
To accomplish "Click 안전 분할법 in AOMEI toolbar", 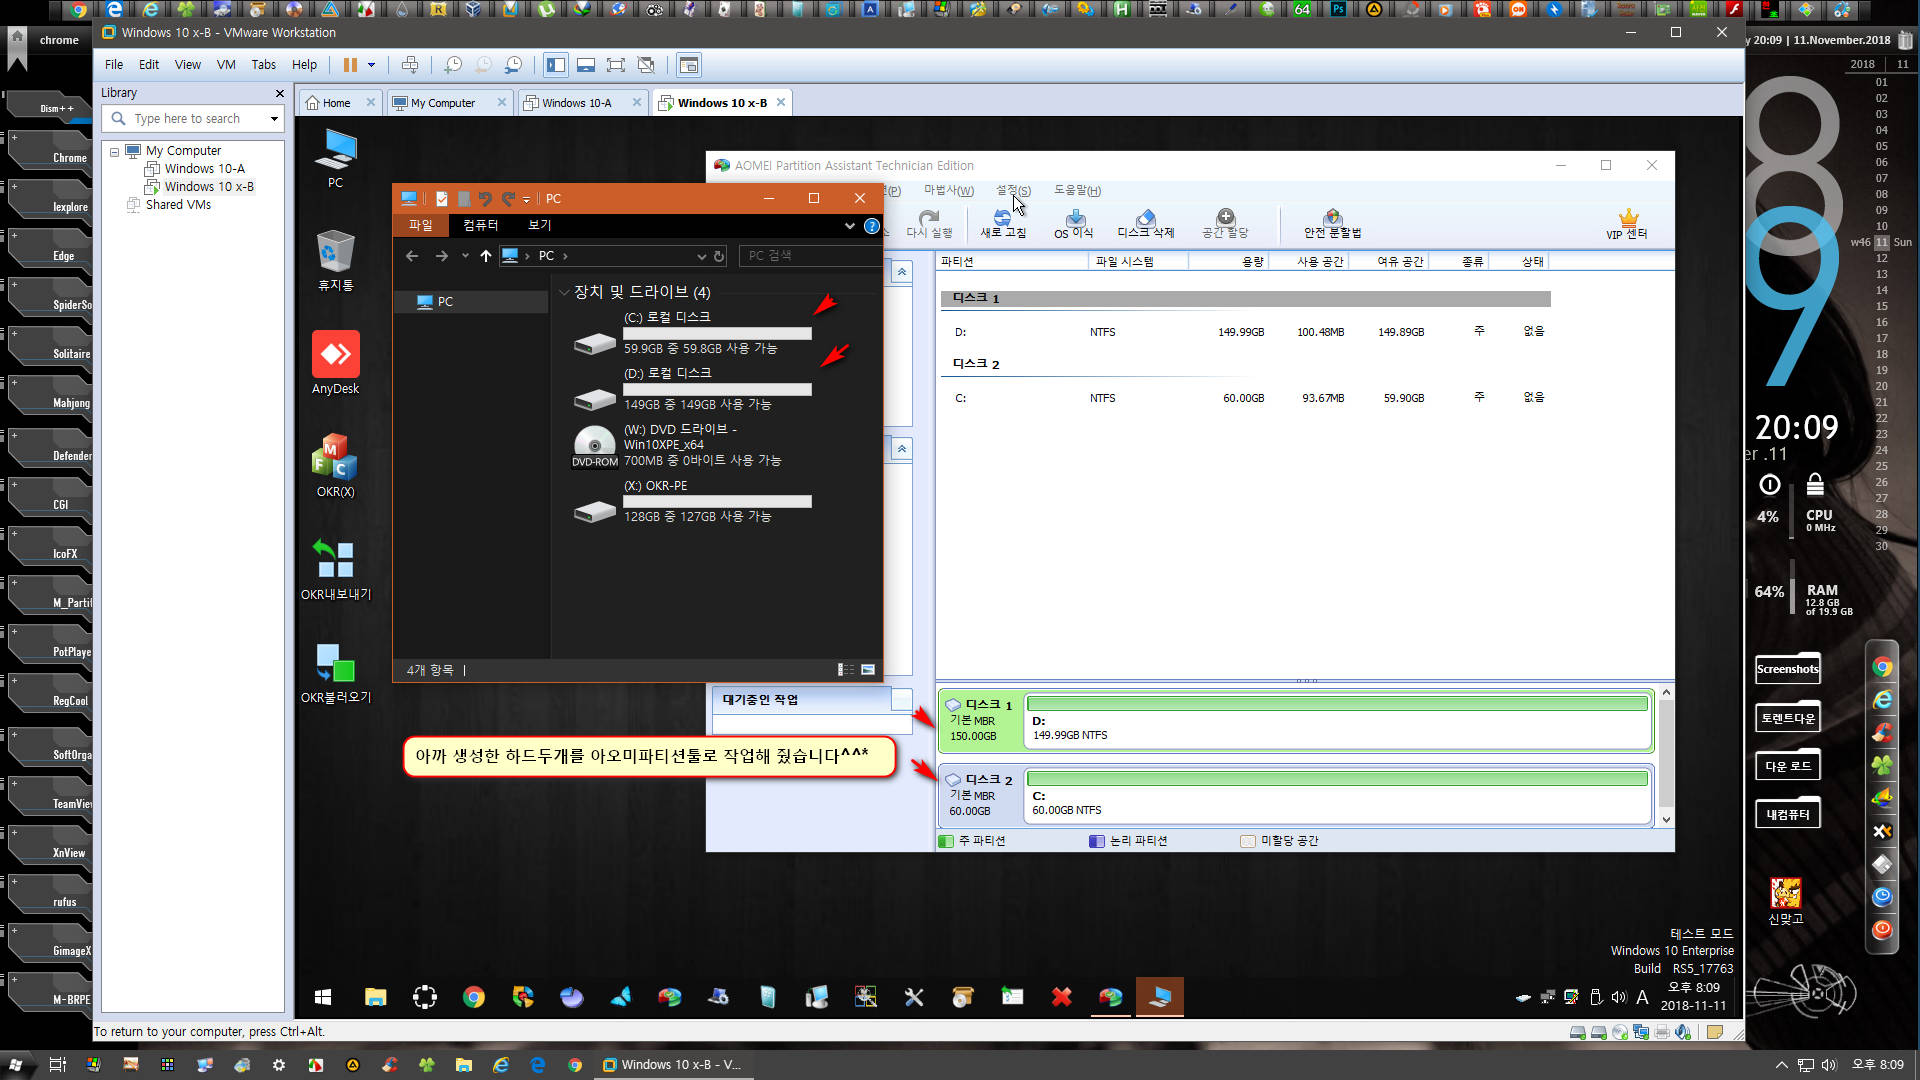I will 1332,224.
